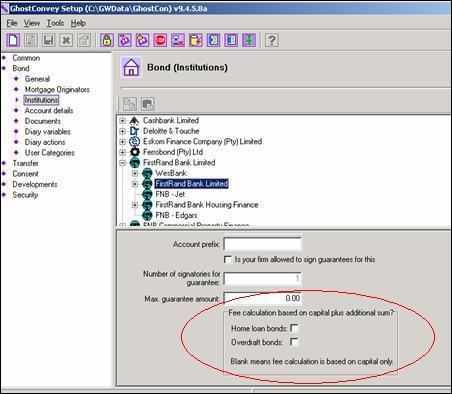Click the padlock icon in toolbar
The height and width of the screenshot is (394, 452).
(x=107, y=40)
